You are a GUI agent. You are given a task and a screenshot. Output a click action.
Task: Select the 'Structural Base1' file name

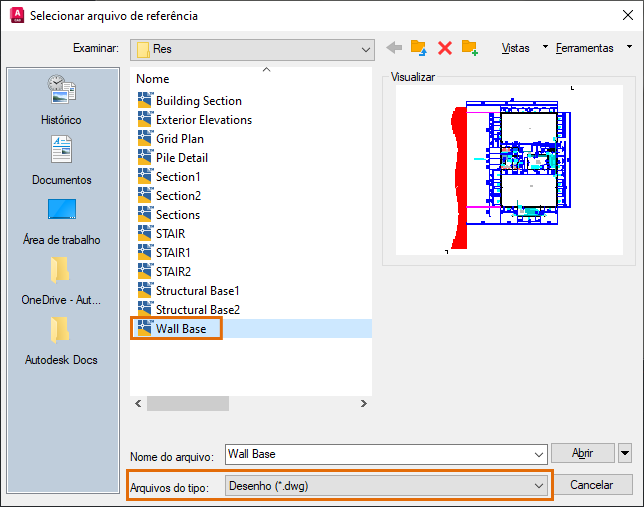[x=198, y=290]
